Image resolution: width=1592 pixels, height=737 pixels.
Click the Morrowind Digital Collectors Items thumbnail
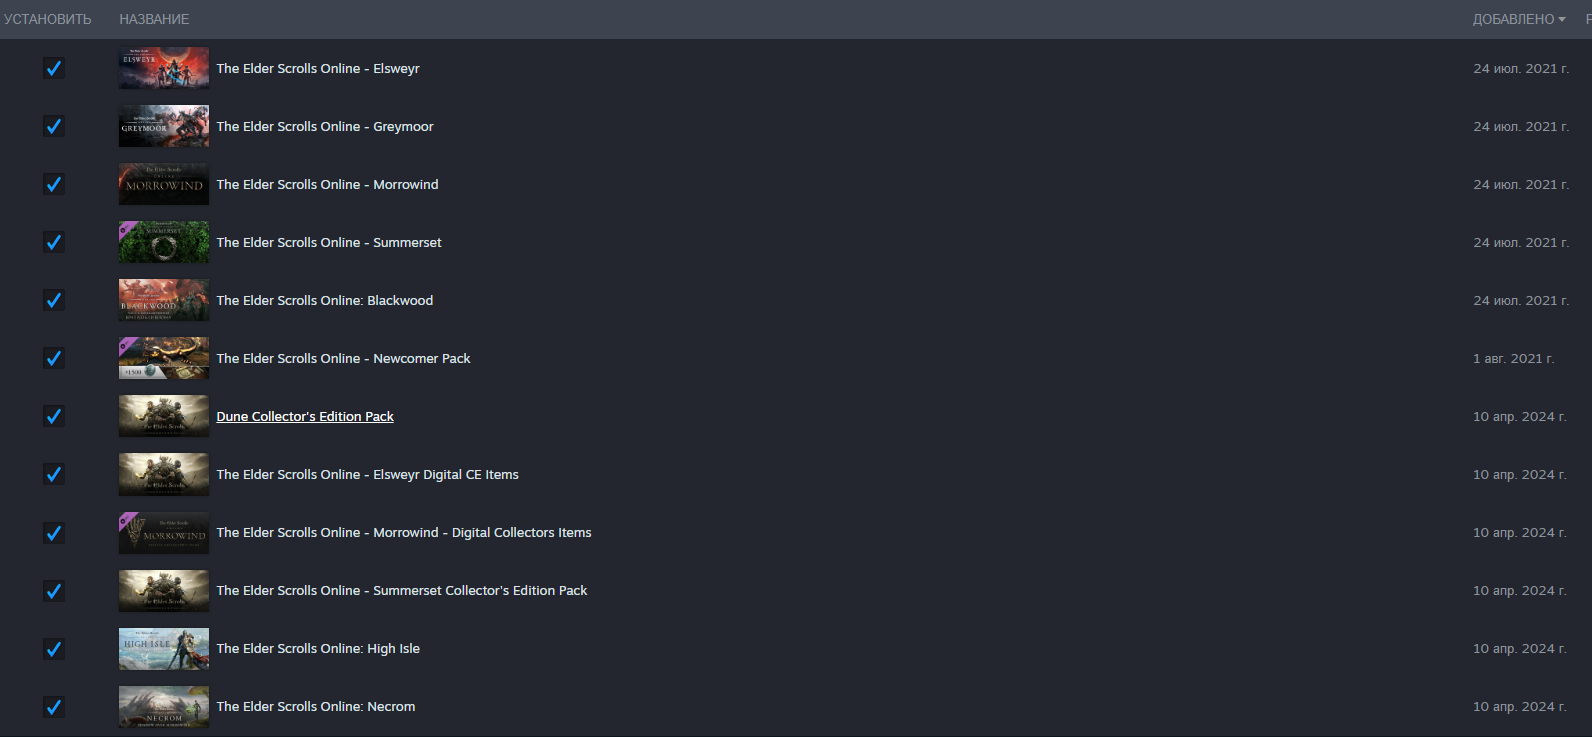pyautogui.click(x=164, y=532)
